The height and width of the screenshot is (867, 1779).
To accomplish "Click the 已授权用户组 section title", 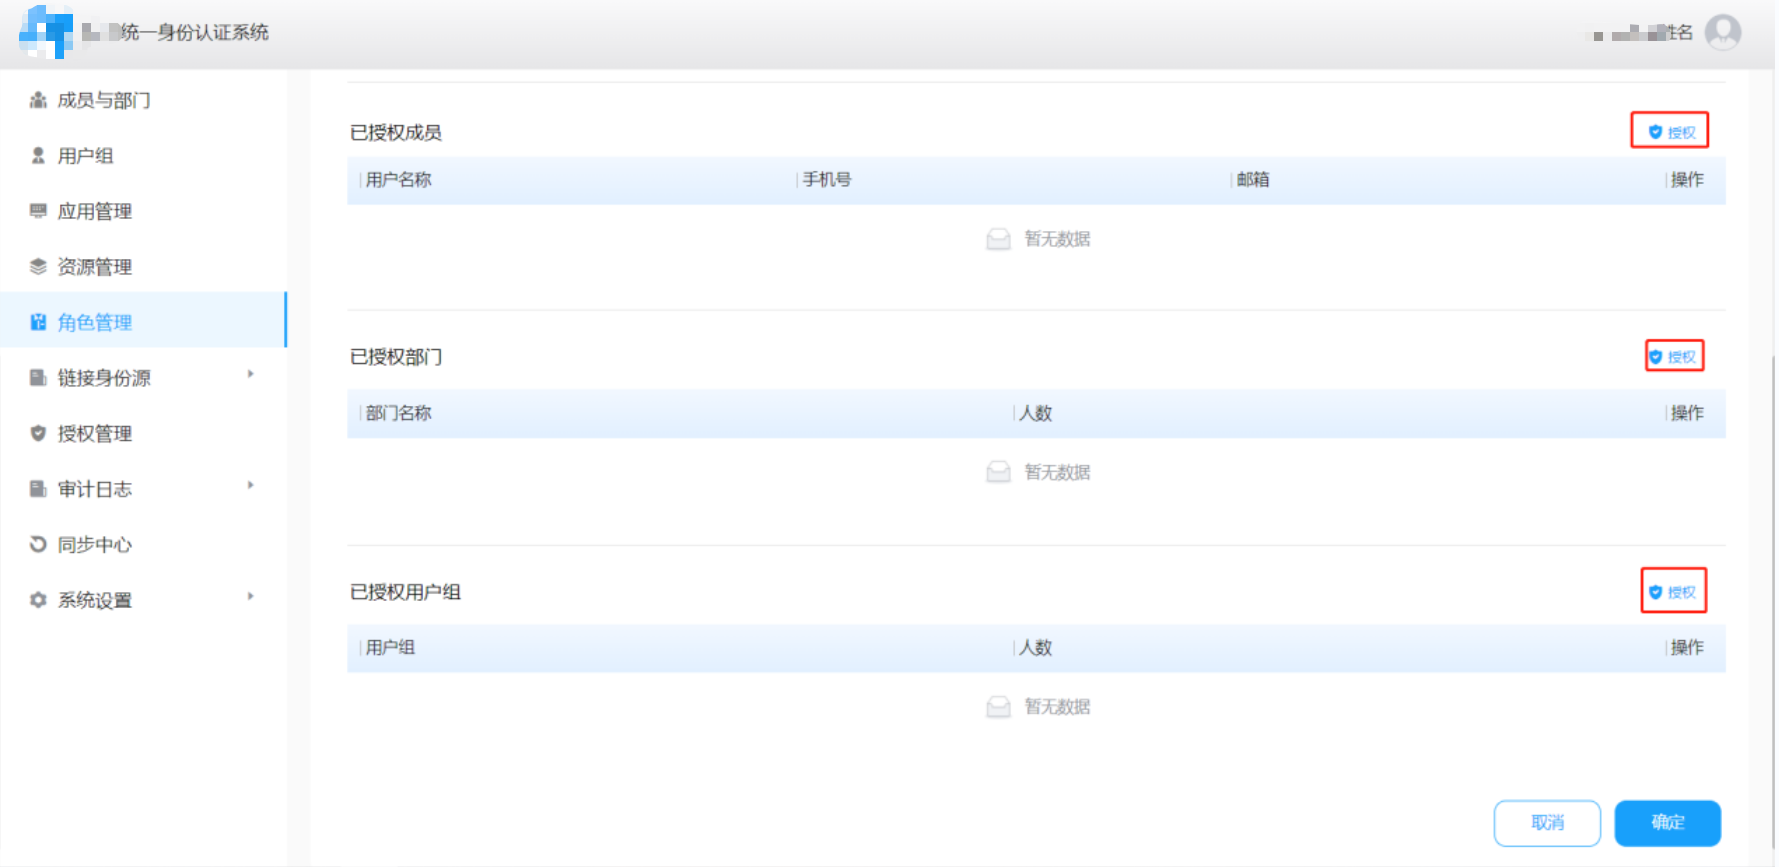I will point(405,592).
